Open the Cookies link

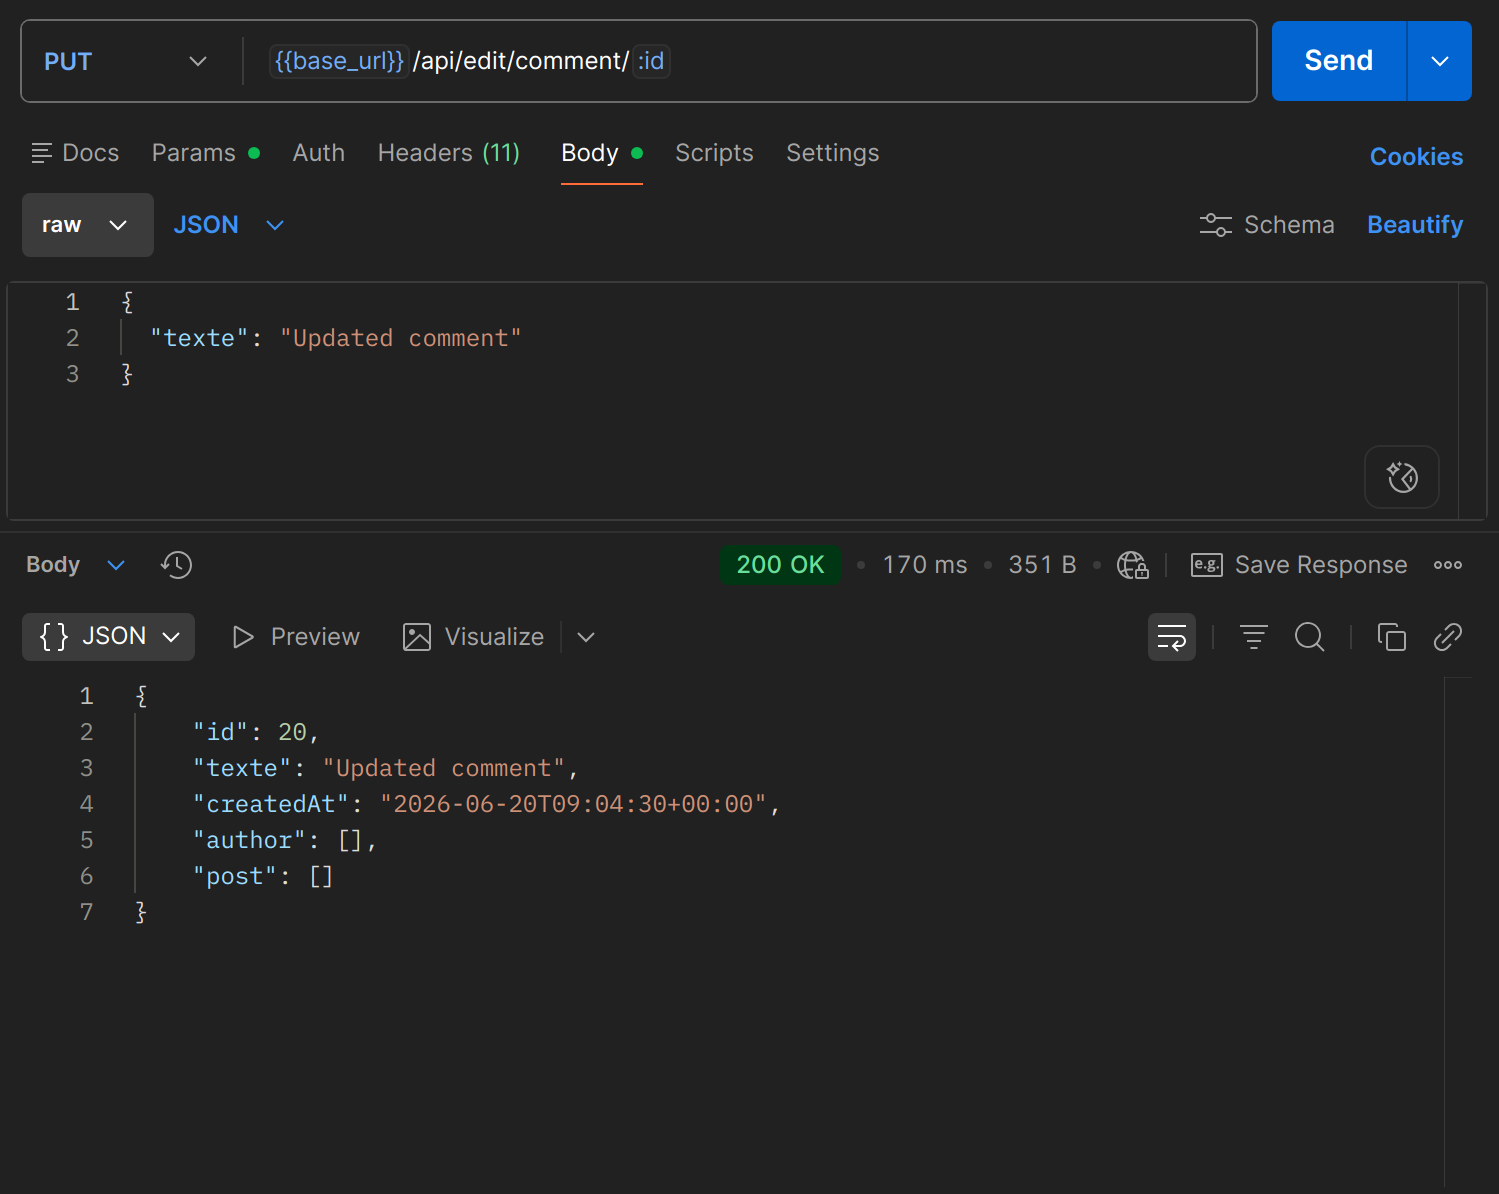1416,157
